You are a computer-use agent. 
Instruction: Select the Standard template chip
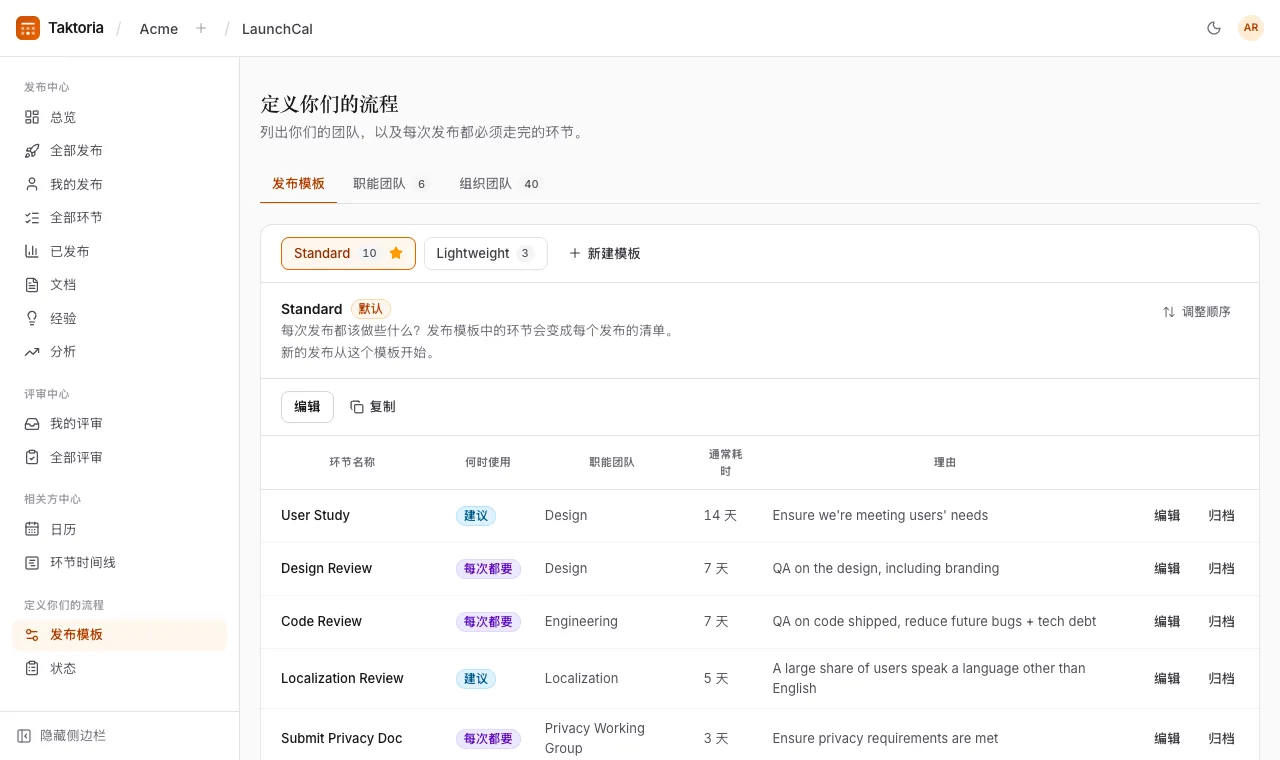coord(348,253)
